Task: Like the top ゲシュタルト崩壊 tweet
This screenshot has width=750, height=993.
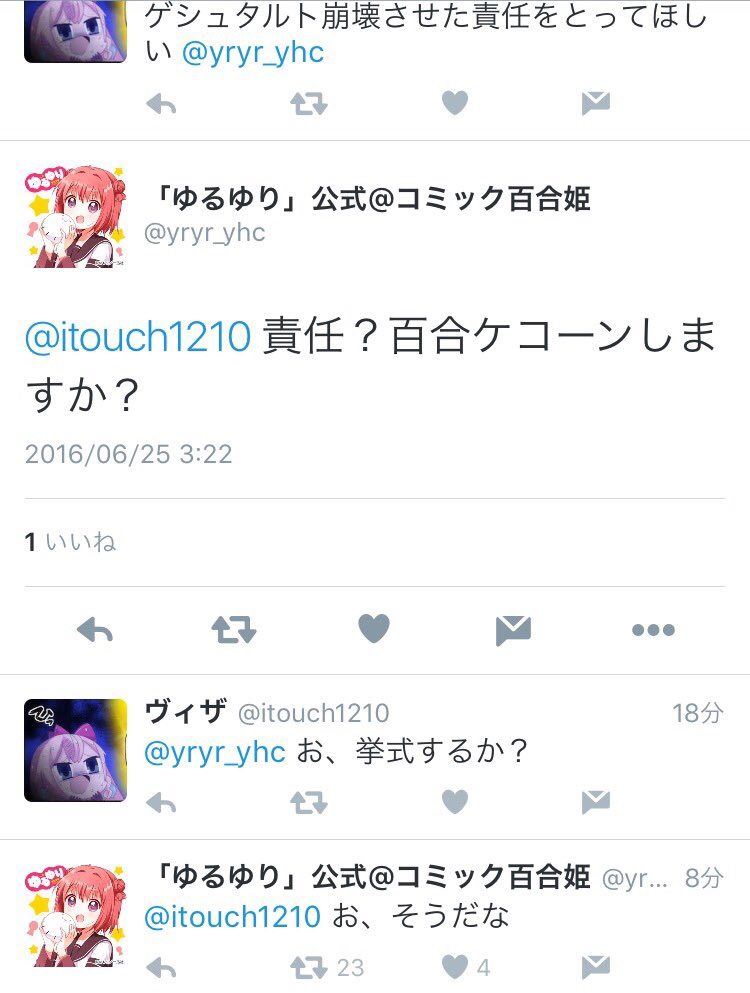Action: (455, 103)
